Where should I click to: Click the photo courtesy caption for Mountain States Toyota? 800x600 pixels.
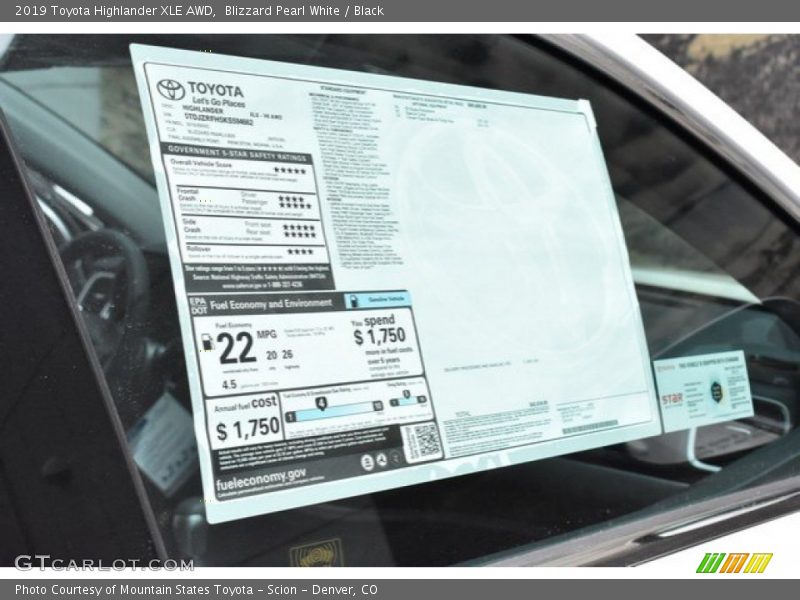click(x=196, y=590)
